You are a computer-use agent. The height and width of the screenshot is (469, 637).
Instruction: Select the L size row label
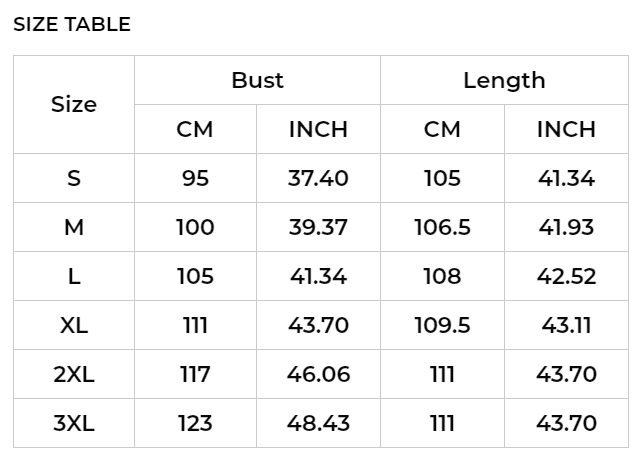(x=74, y=276)
